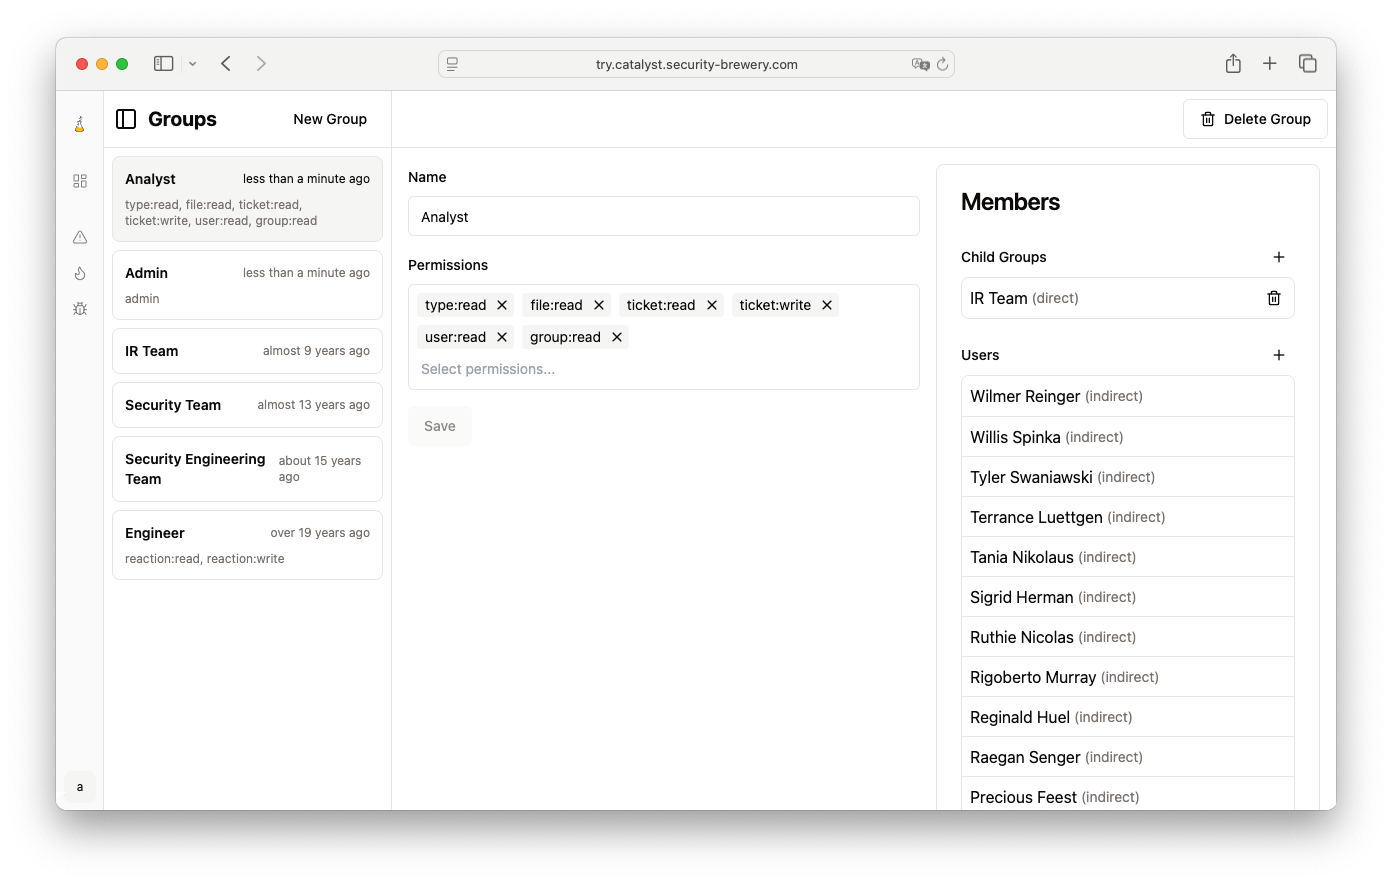Toggle the Groups list panel icon

click(x=126, y=119)
